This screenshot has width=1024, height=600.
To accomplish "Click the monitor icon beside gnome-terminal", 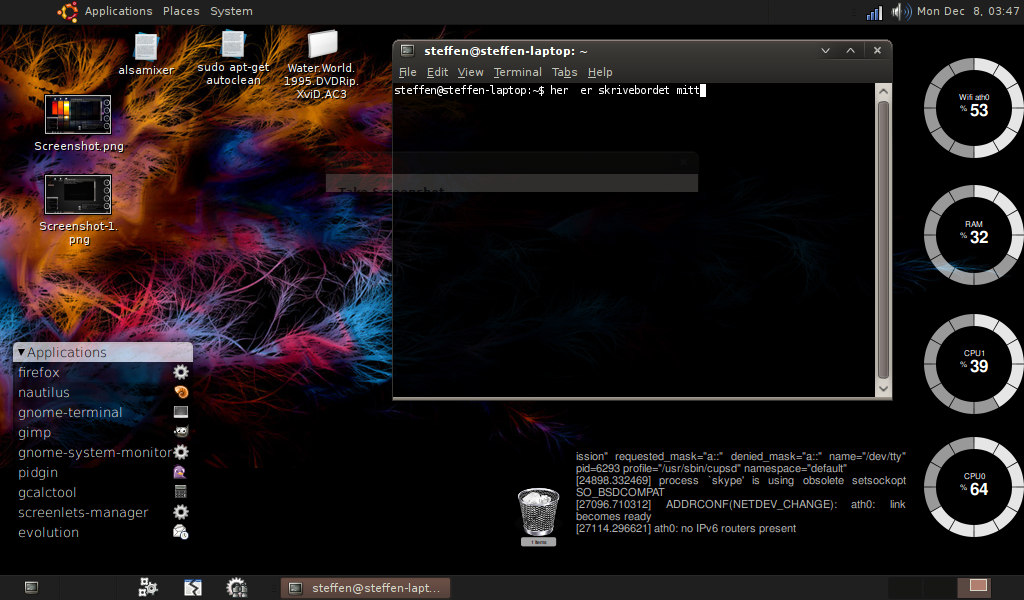I will [x=181, y=412].
